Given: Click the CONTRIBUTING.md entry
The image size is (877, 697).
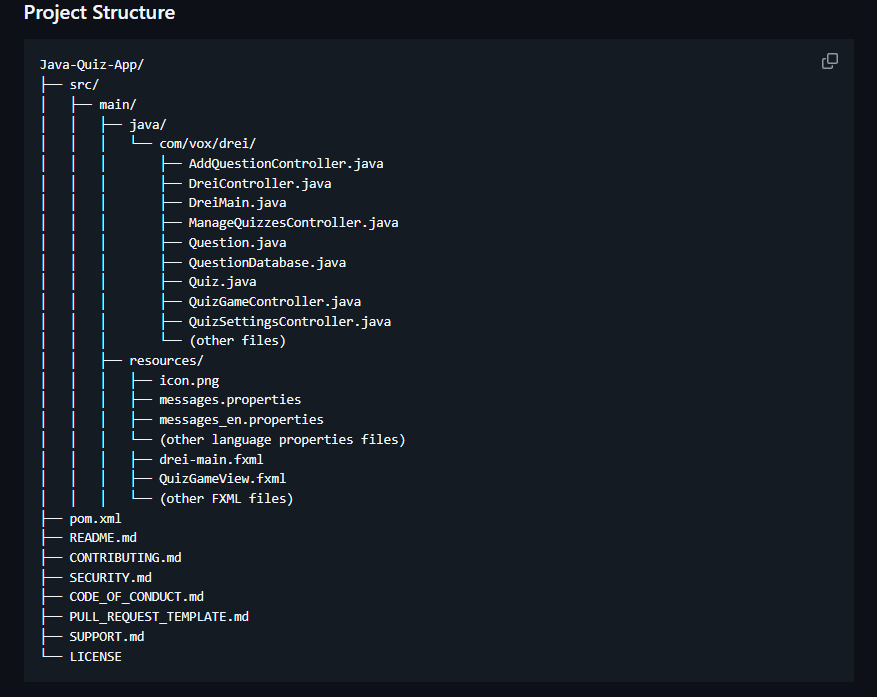Looking at the screenshot, I should [125, 557].
